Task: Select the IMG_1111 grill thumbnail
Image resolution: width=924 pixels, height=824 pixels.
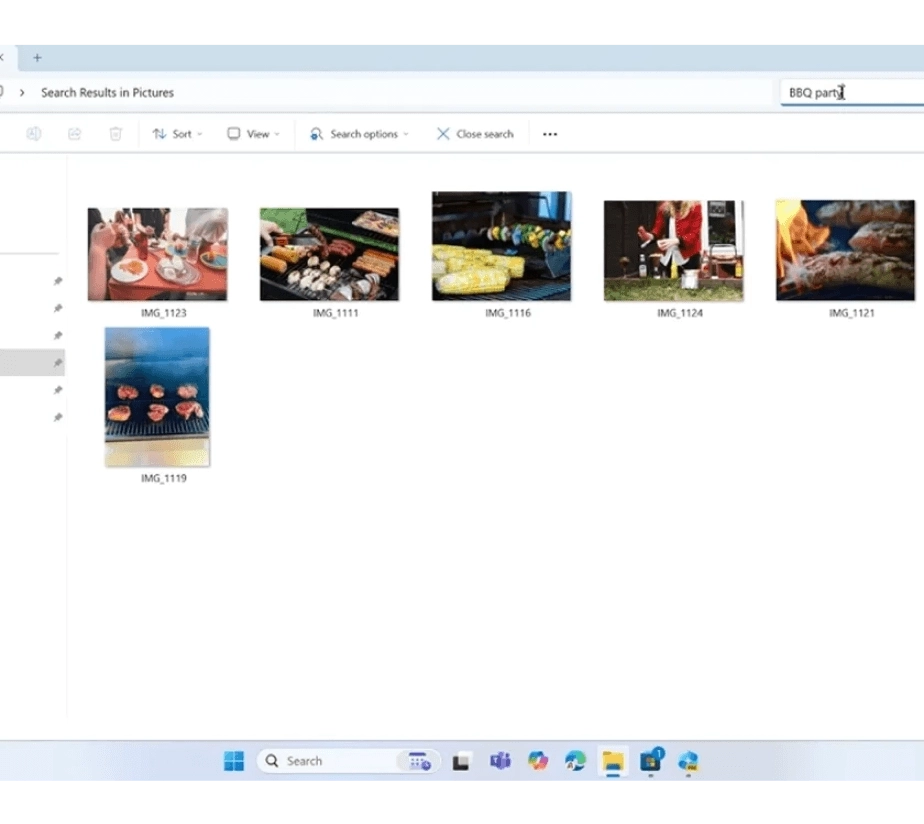Action: pyautogui.click(x=329, y=254)
